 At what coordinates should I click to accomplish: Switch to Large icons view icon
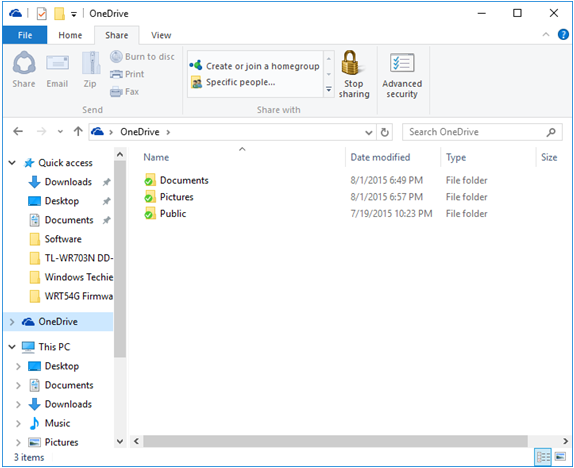(x=560, y=457)
